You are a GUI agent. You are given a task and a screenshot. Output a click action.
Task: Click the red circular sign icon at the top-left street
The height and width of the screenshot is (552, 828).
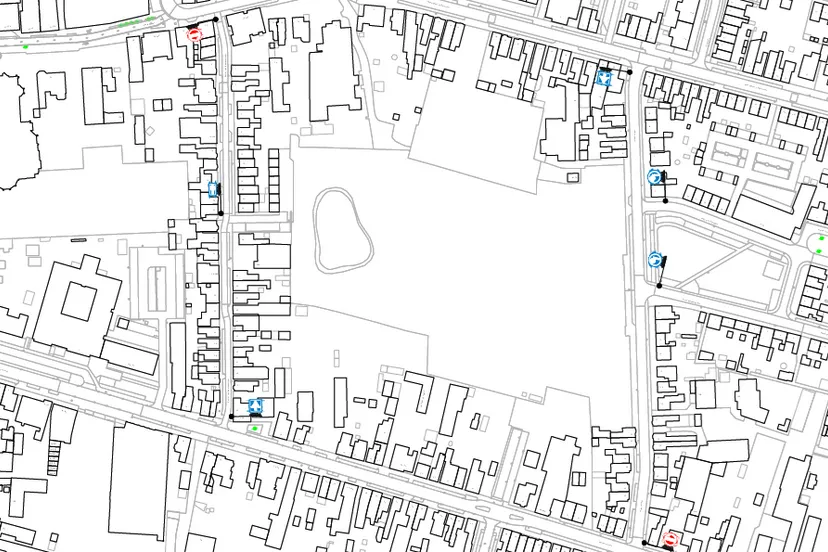[x=195, y=34]
